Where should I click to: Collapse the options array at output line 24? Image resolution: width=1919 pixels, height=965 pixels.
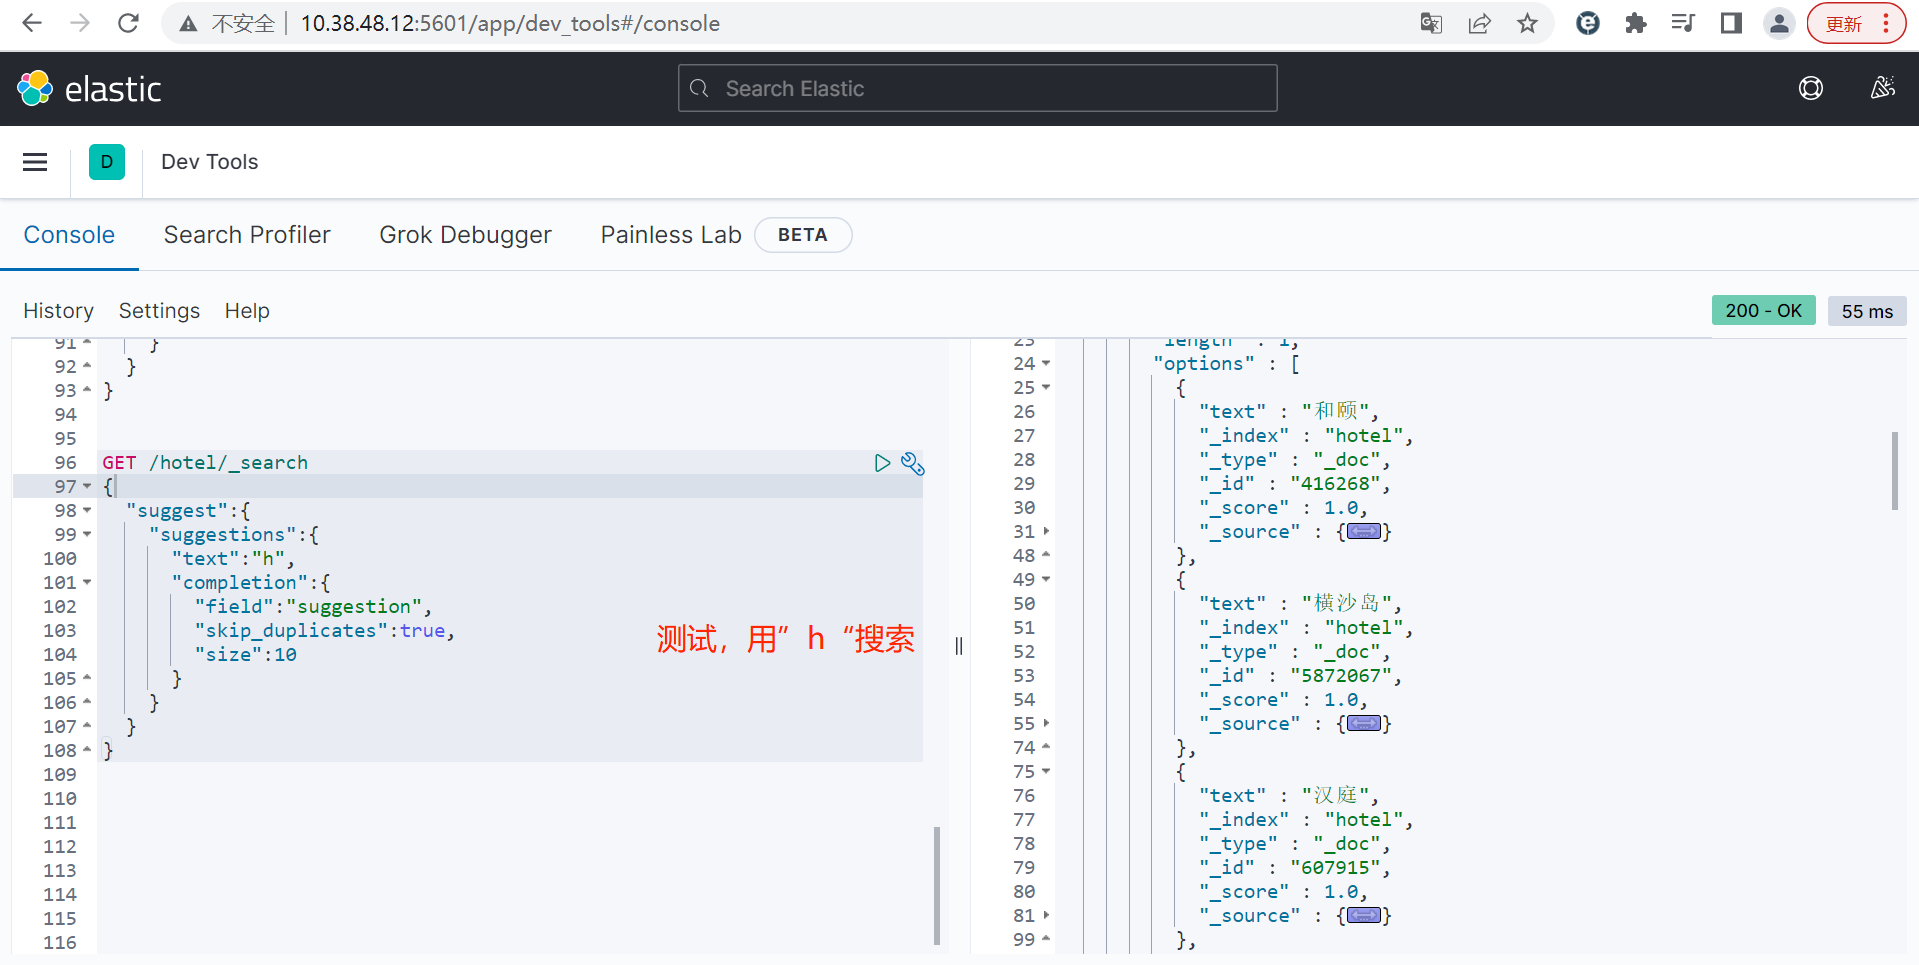pos(1046,364)
